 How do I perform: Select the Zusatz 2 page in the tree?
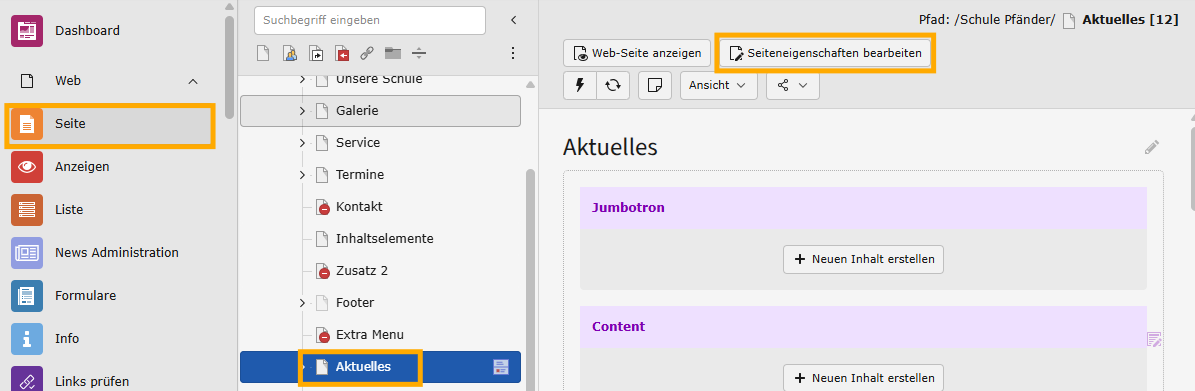click(x=362, y=271)
